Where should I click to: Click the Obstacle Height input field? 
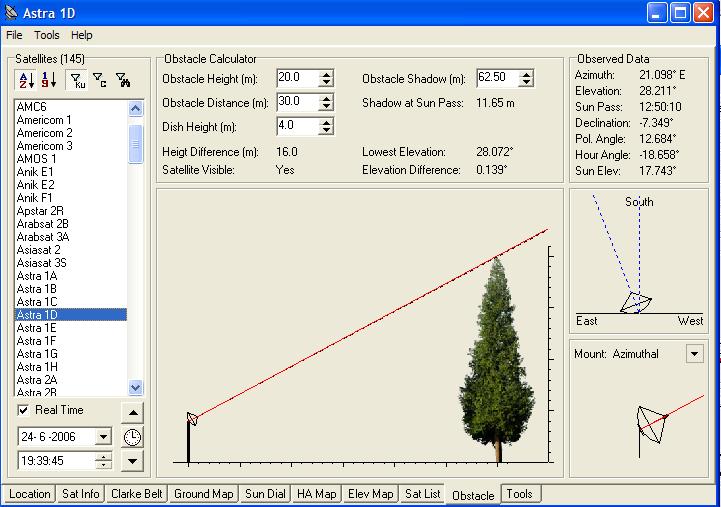[x=298, y=78]
